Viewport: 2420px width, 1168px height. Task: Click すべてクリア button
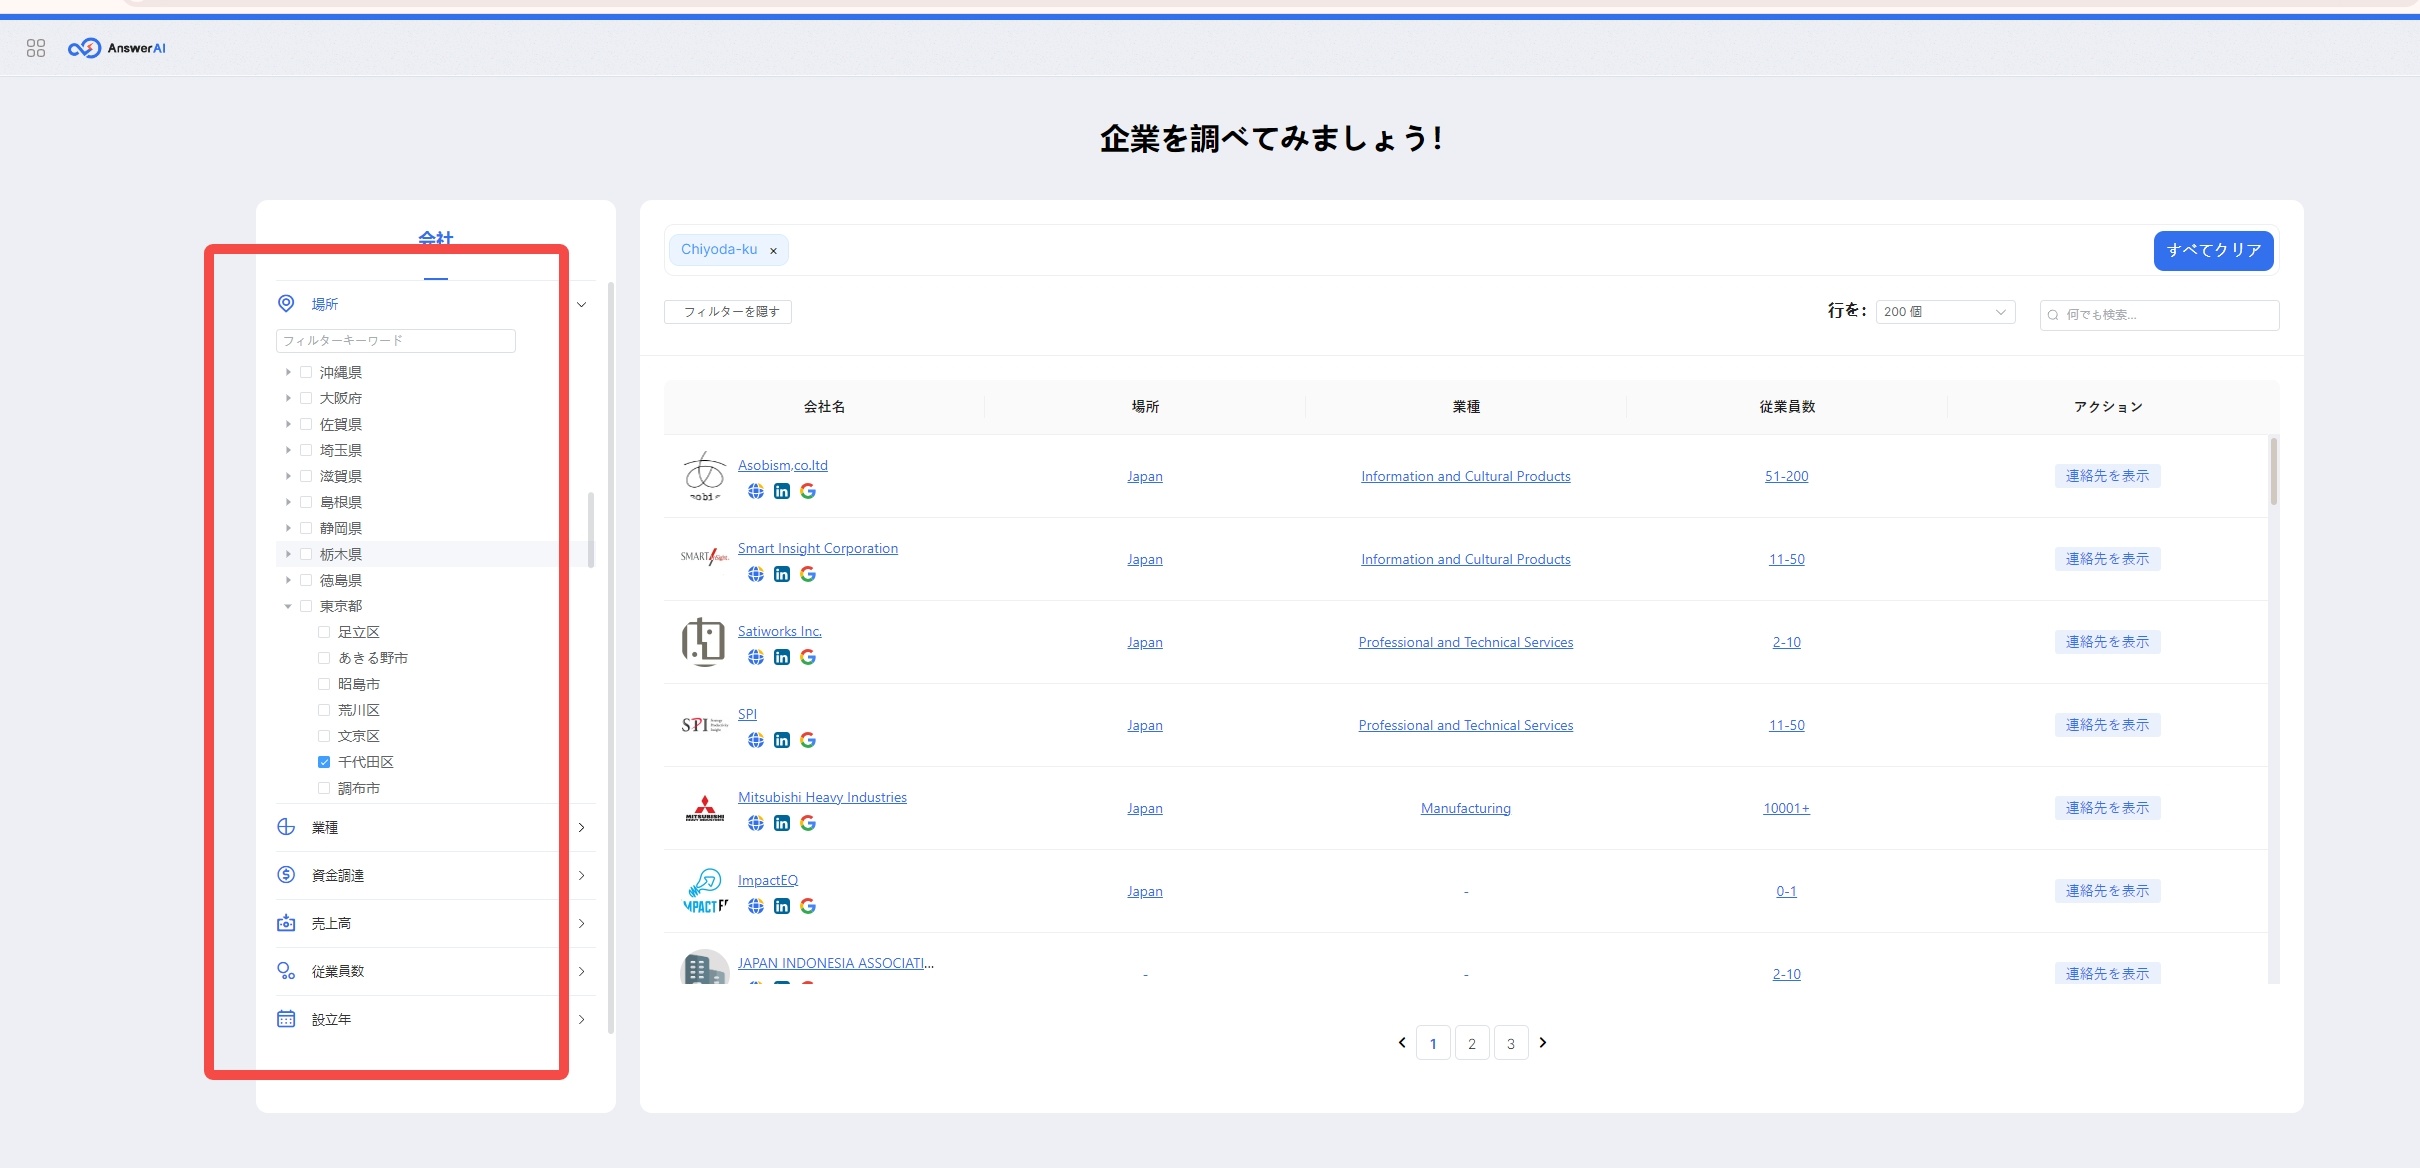pyautogui.click(x=2214, y=250)
